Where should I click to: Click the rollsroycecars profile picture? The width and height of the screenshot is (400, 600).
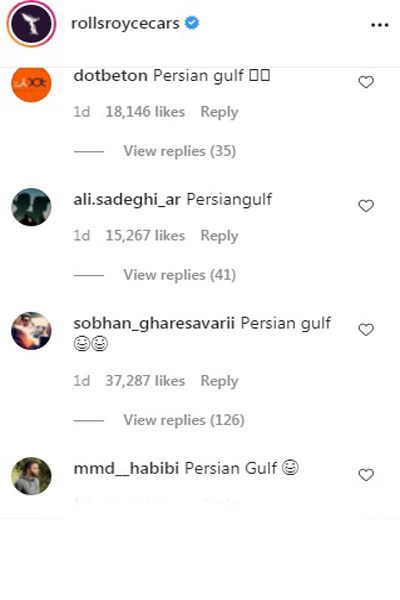point(31,23)
